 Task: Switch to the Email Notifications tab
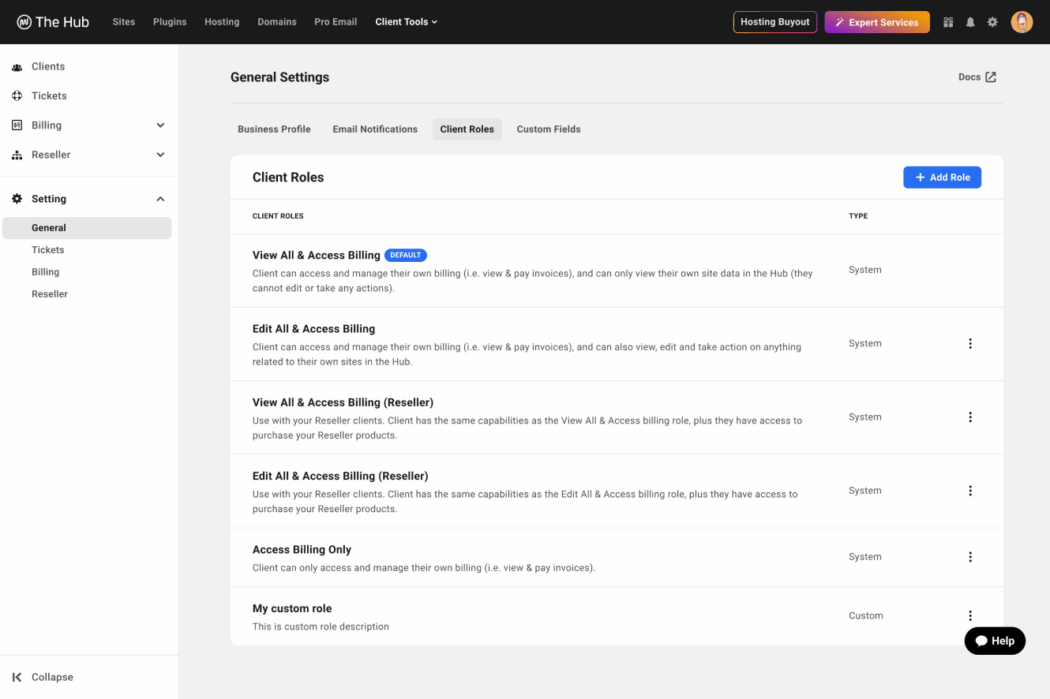375,129
